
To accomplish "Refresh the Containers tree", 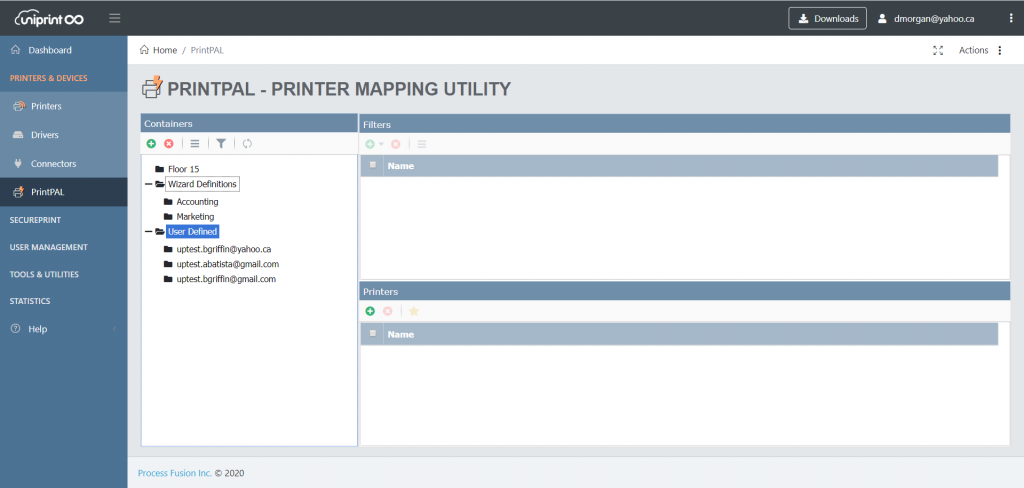I will [247, 144].
